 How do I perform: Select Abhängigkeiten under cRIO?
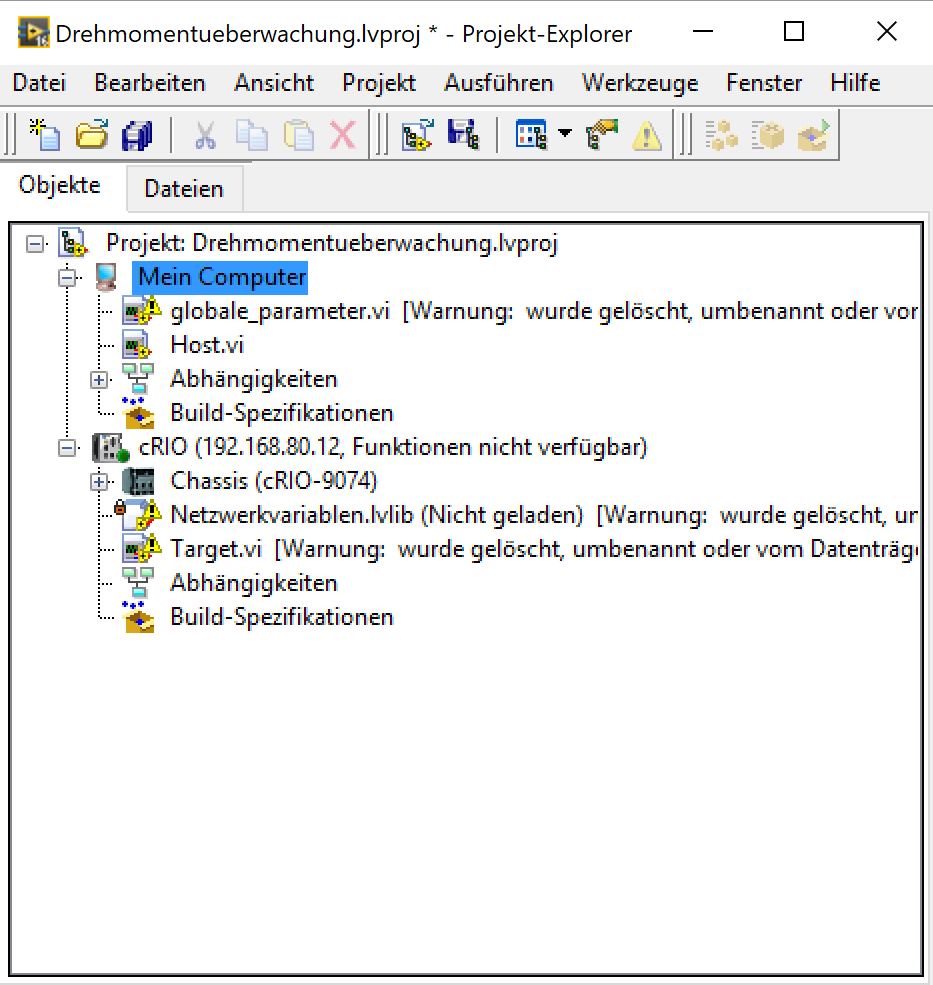pos(254,583)
